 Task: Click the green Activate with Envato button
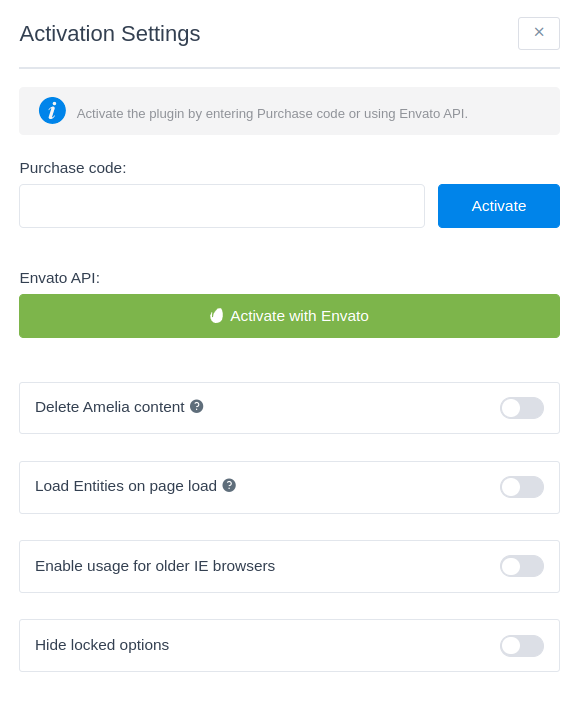(289, 316)
